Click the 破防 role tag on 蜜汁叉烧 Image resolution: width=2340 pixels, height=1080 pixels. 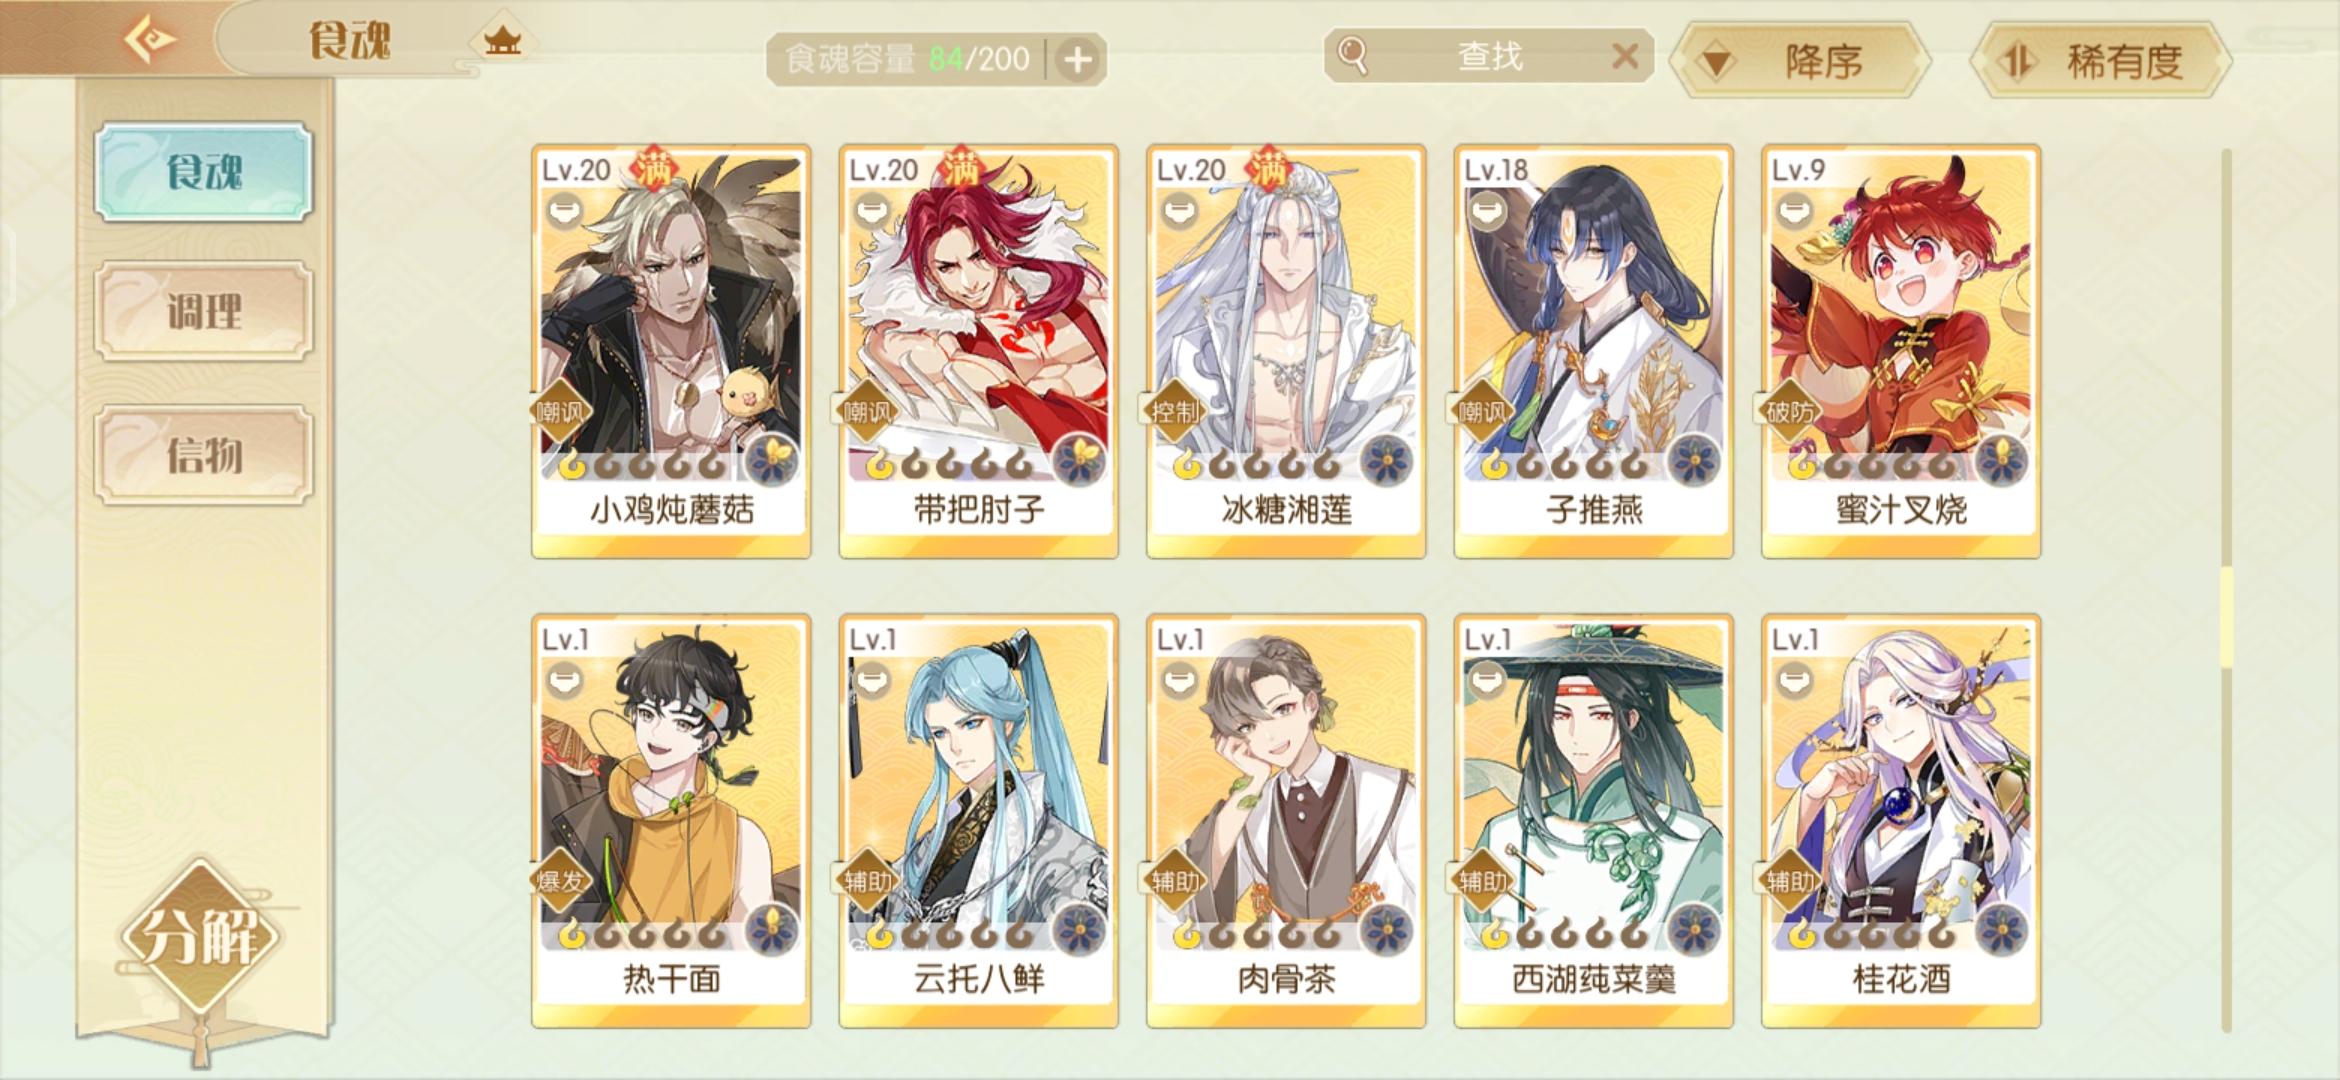coord(1789,411)
